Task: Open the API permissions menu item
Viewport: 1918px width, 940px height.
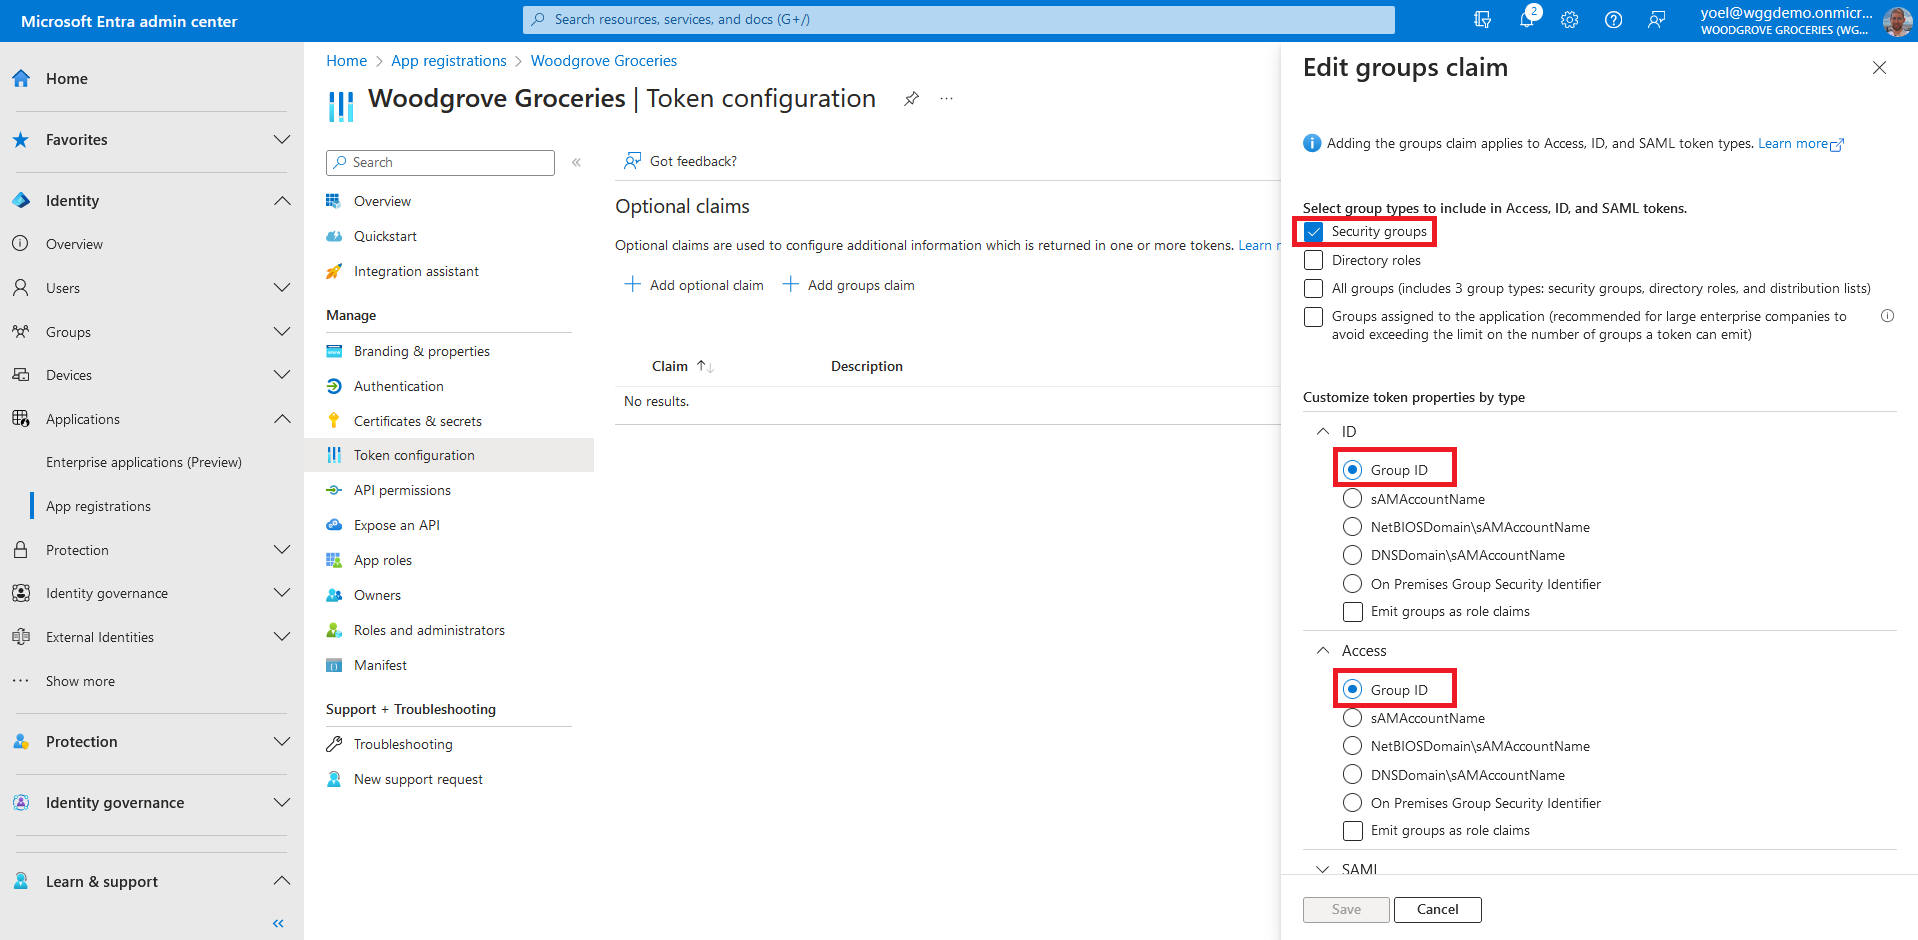Action: [402, 490]
